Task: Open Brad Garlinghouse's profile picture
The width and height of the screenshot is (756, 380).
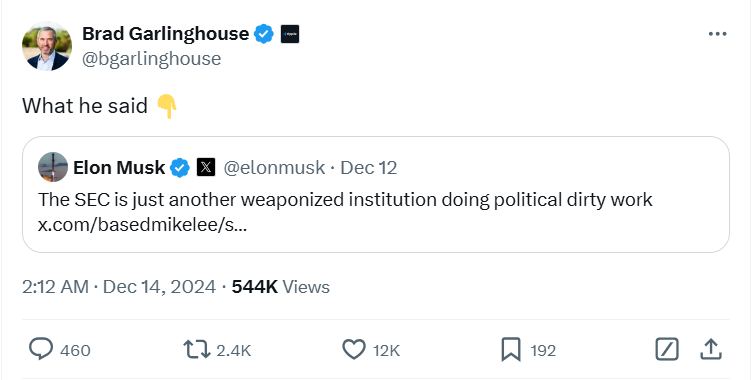Action: (47, 46)
